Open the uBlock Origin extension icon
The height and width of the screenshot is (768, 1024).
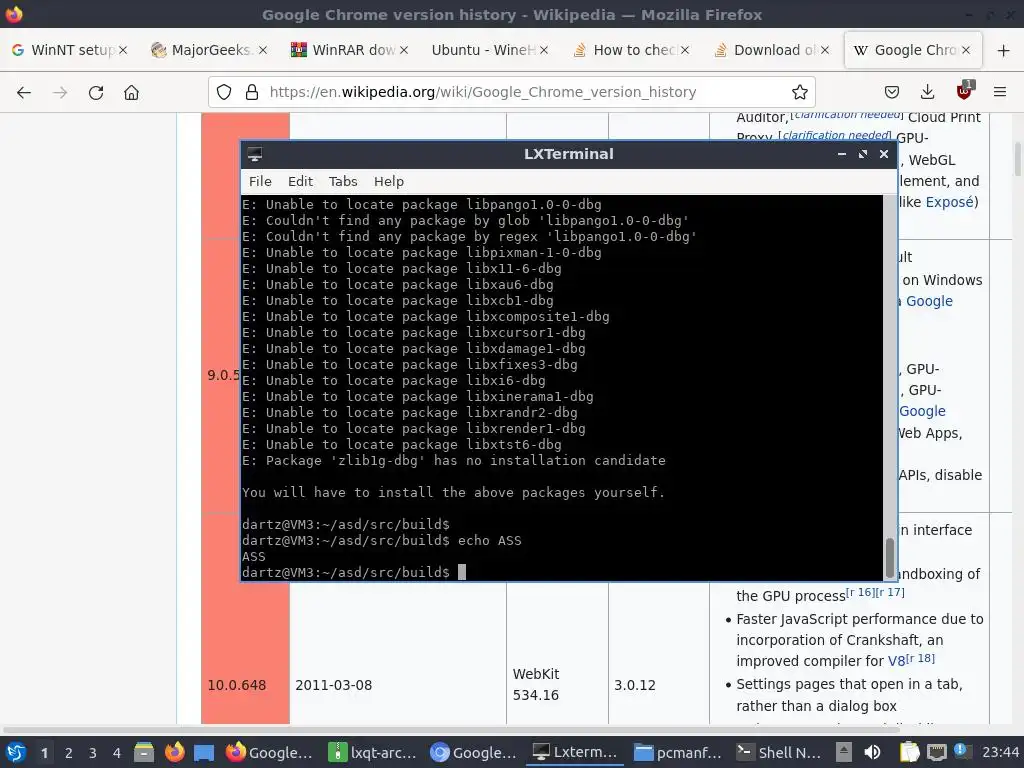964,91
